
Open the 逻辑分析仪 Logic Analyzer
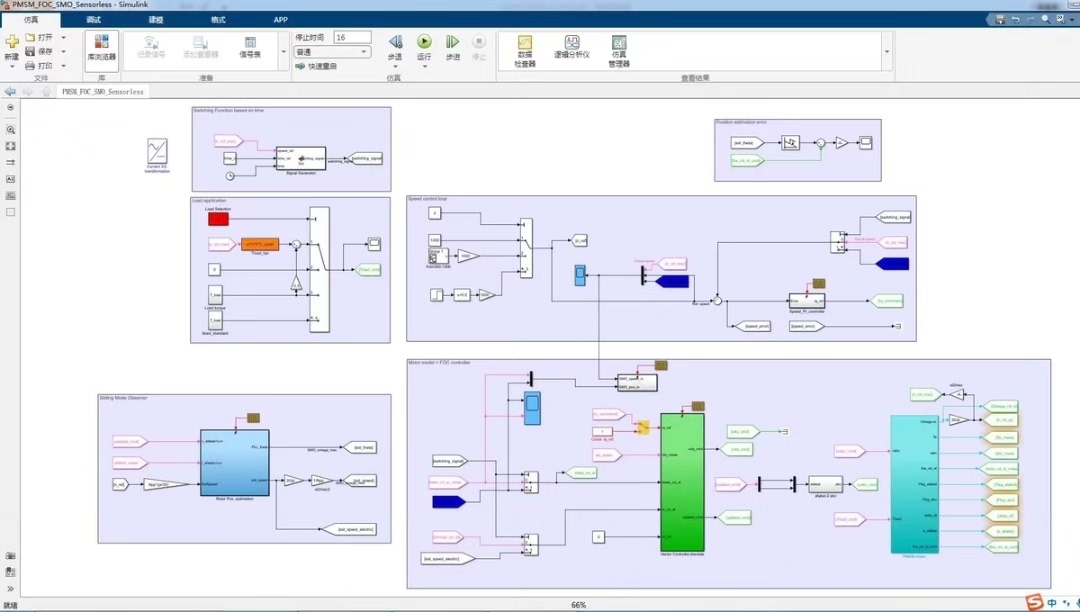(572, 48)
